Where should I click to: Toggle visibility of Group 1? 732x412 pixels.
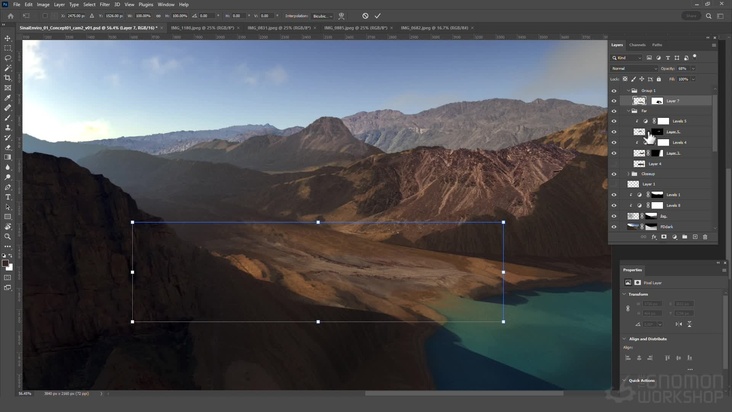click(x=614, y=90)
